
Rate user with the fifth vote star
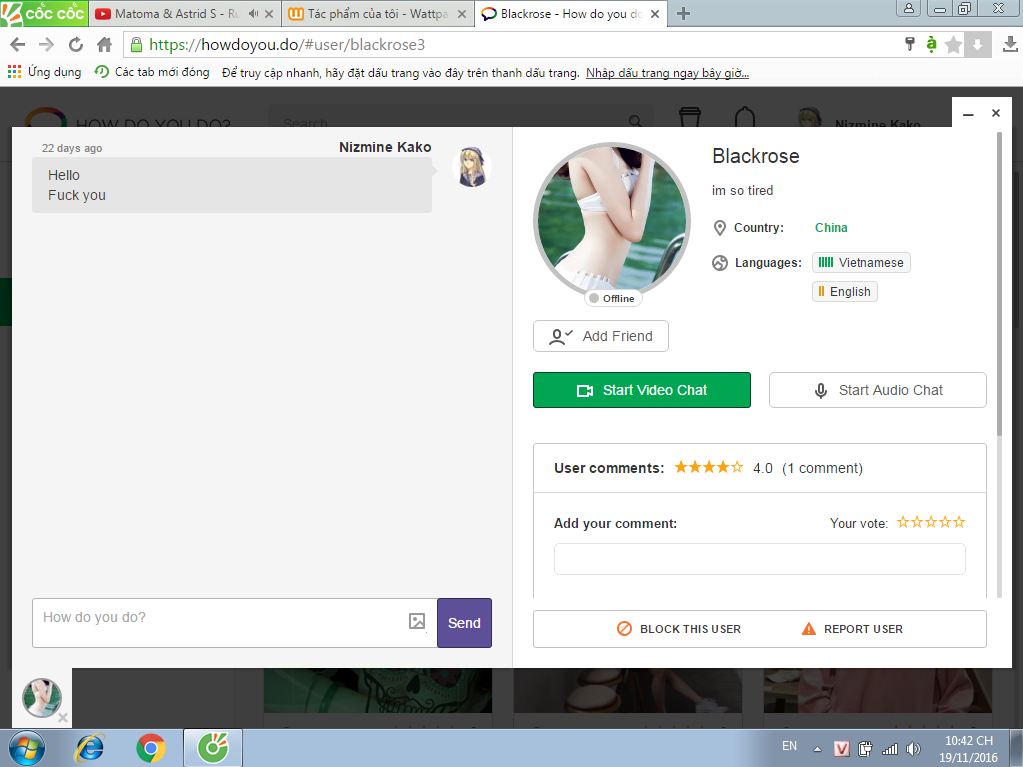point(959,522)
